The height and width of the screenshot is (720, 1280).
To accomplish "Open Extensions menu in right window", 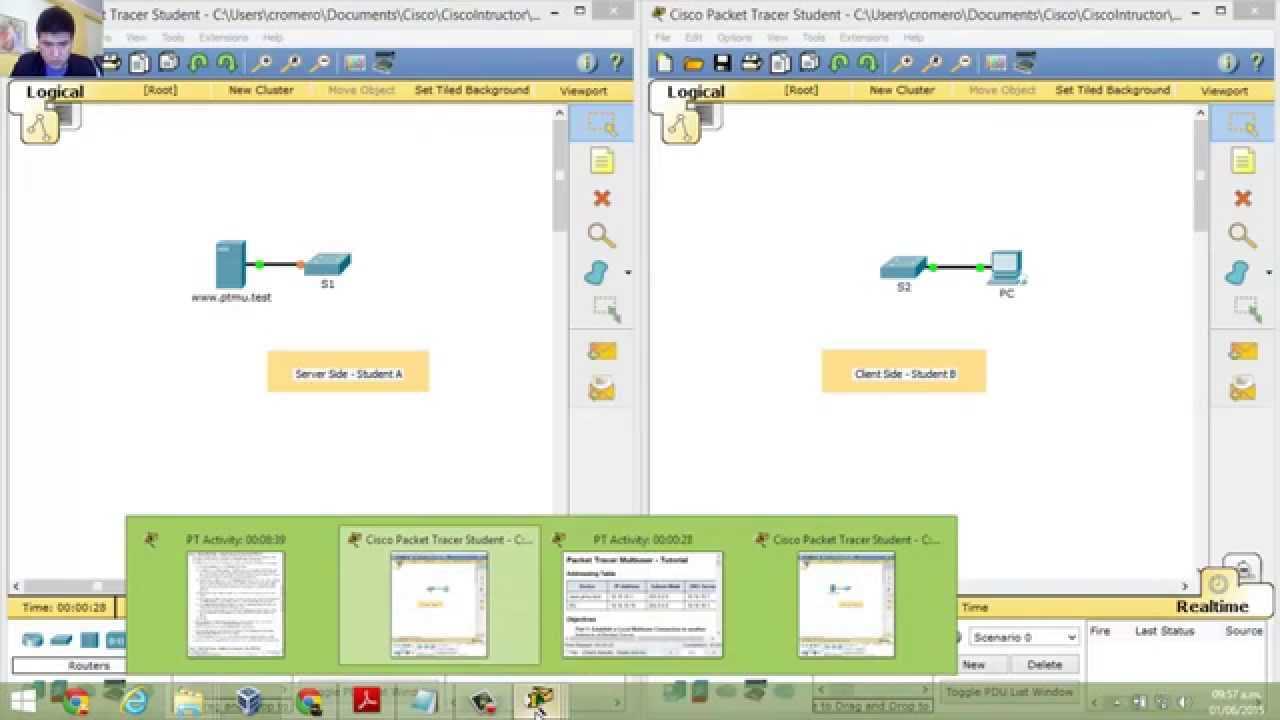I will [x=864, y=38].
